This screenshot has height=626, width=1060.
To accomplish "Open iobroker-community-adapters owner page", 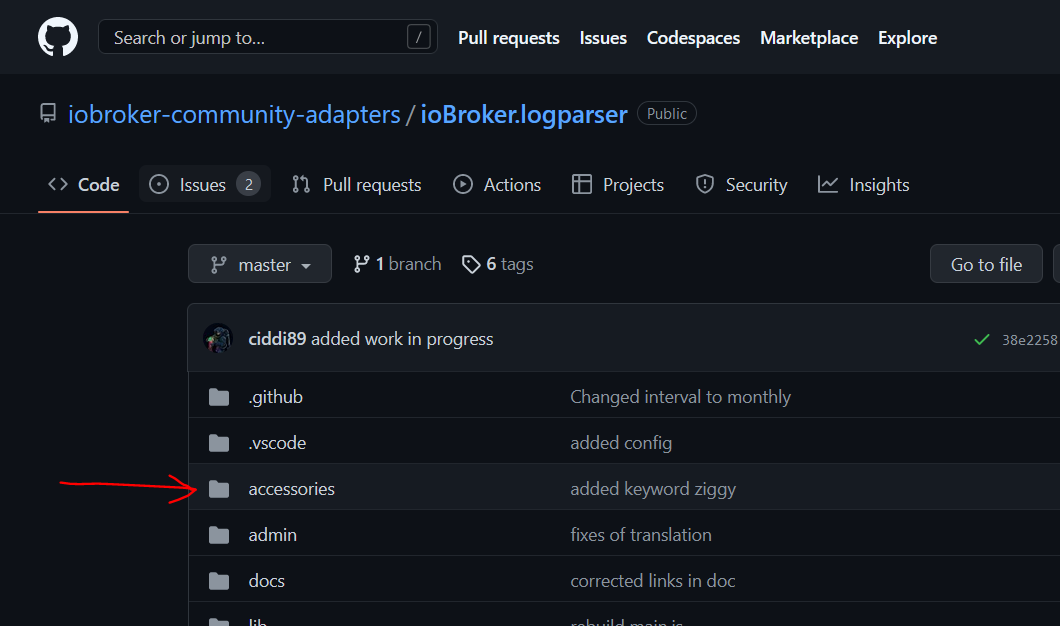I will (234, 114).
